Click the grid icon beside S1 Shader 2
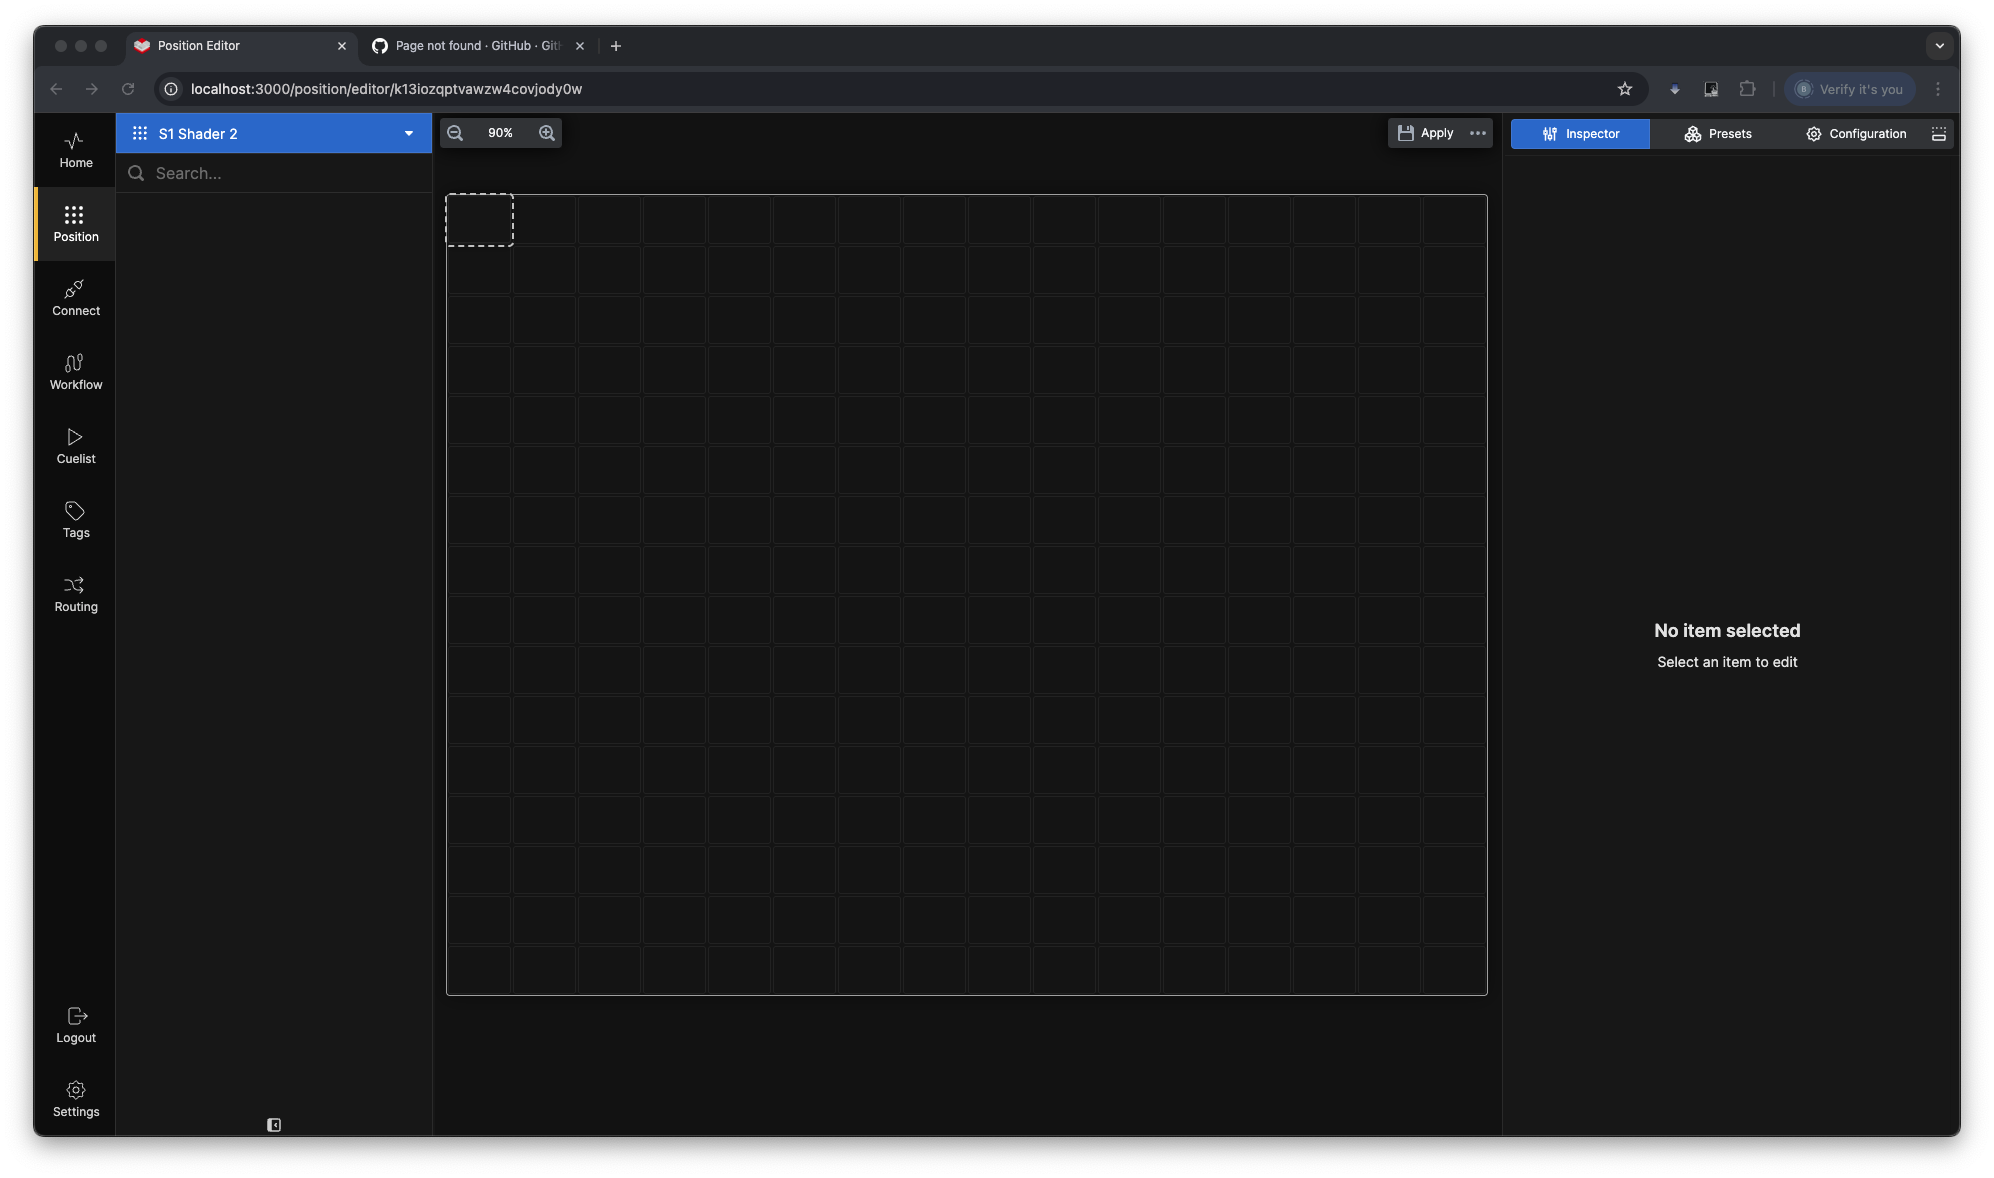Image resolution: width=1994 pixels, height=1178 pixels. (x=140, y=133)
